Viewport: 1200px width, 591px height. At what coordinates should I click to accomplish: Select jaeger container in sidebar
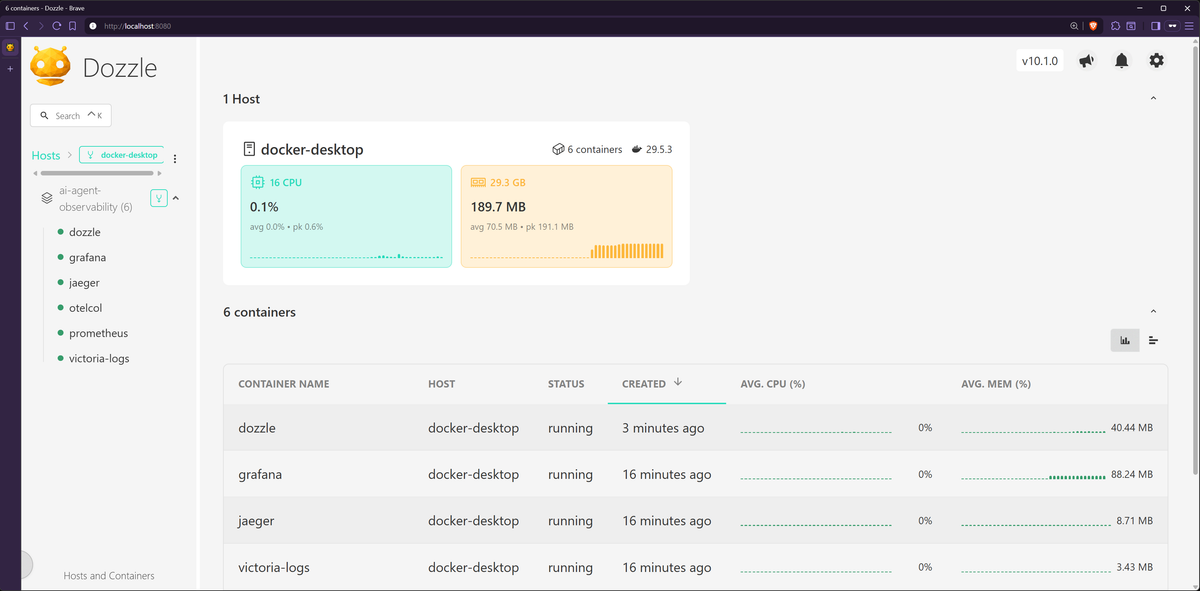(x=84, y=283)
